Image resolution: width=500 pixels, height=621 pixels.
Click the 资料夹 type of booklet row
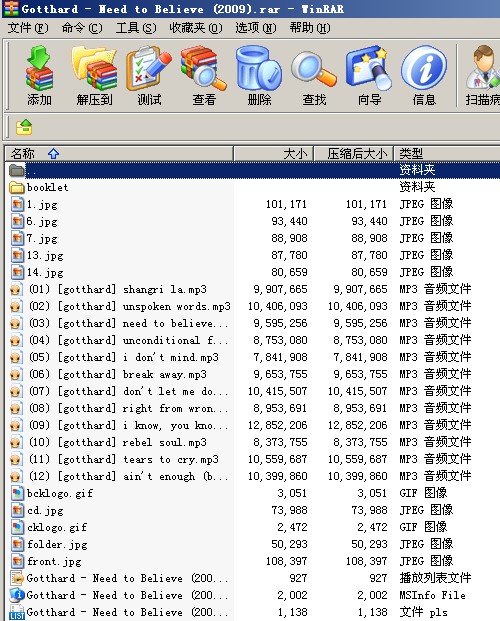(x=417, y=187)
